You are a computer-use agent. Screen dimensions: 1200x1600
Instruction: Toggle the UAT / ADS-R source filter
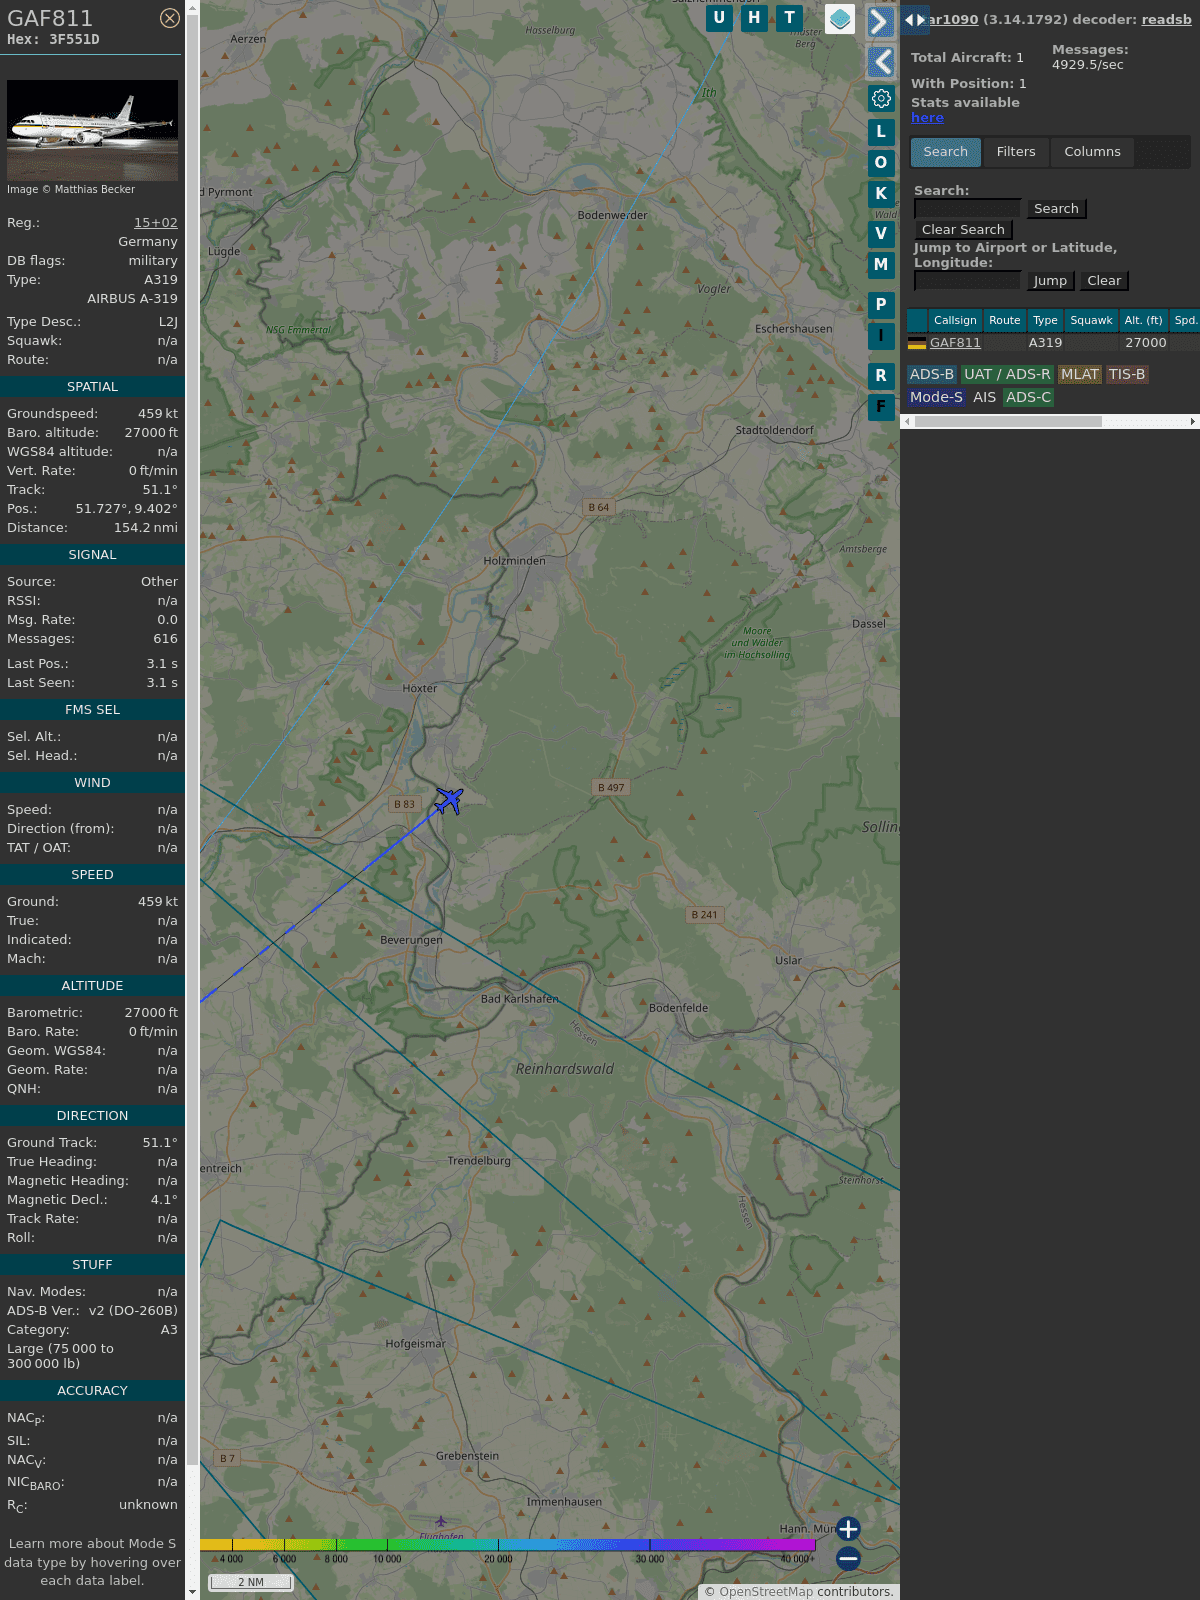click(1007, 374)
